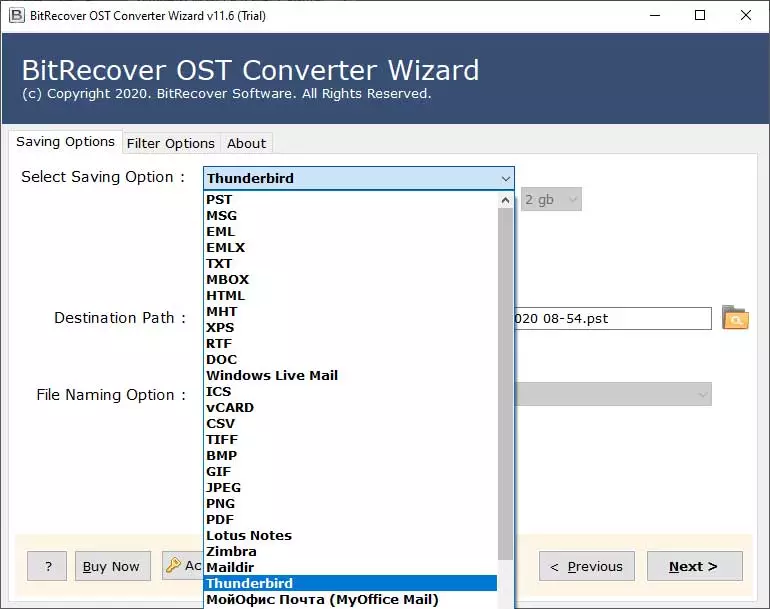This screenshot has height=609, width=770.
Task: Close the OST Converter Wizard window
Action: [x=745, y=15]
